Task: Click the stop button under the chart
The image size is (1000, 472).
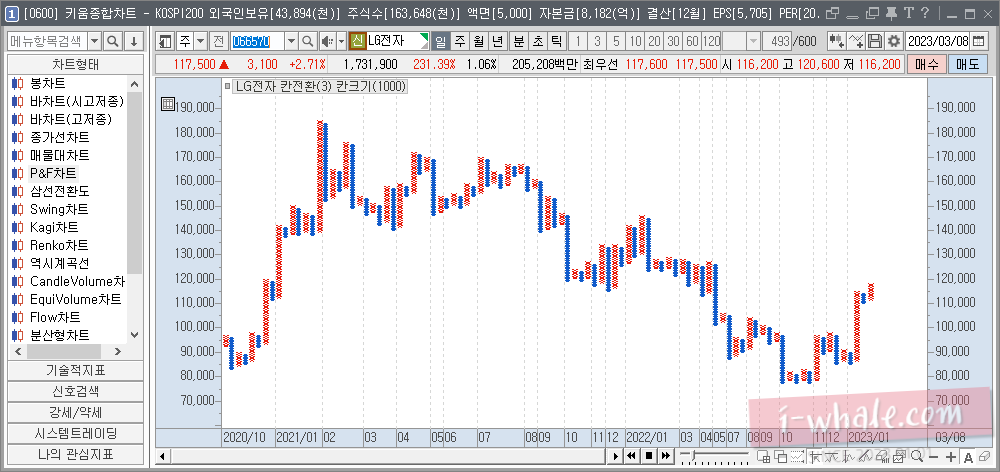Action: (649, 456)
